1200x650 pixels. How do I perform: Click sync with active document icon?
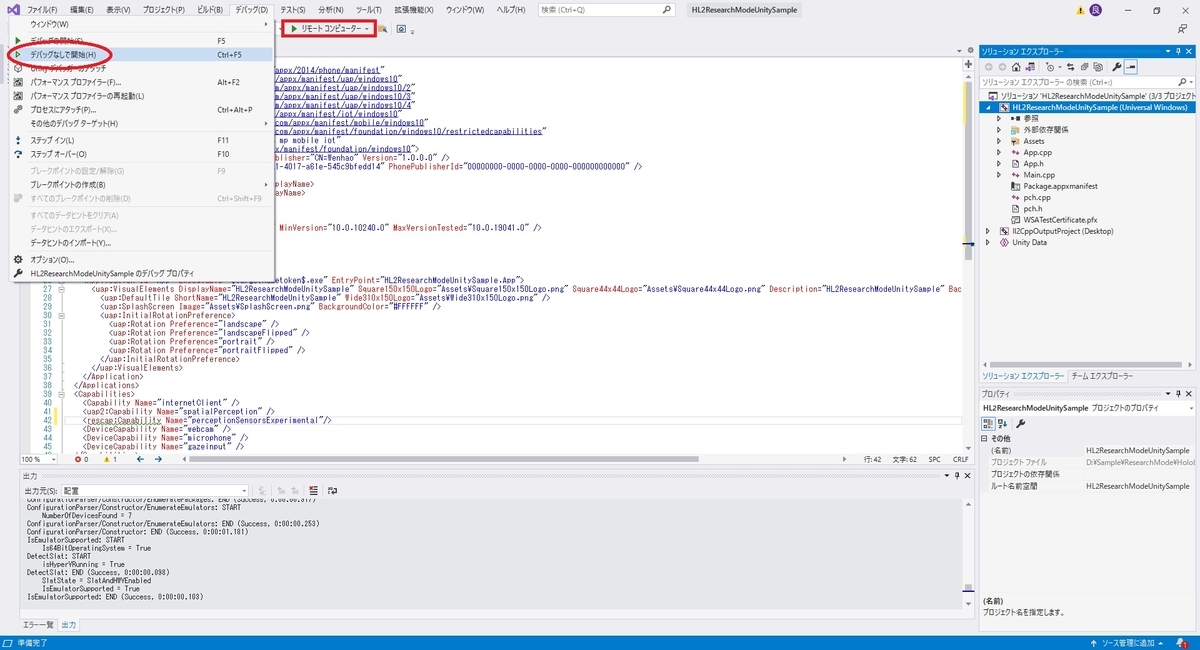coord(1070,66)
